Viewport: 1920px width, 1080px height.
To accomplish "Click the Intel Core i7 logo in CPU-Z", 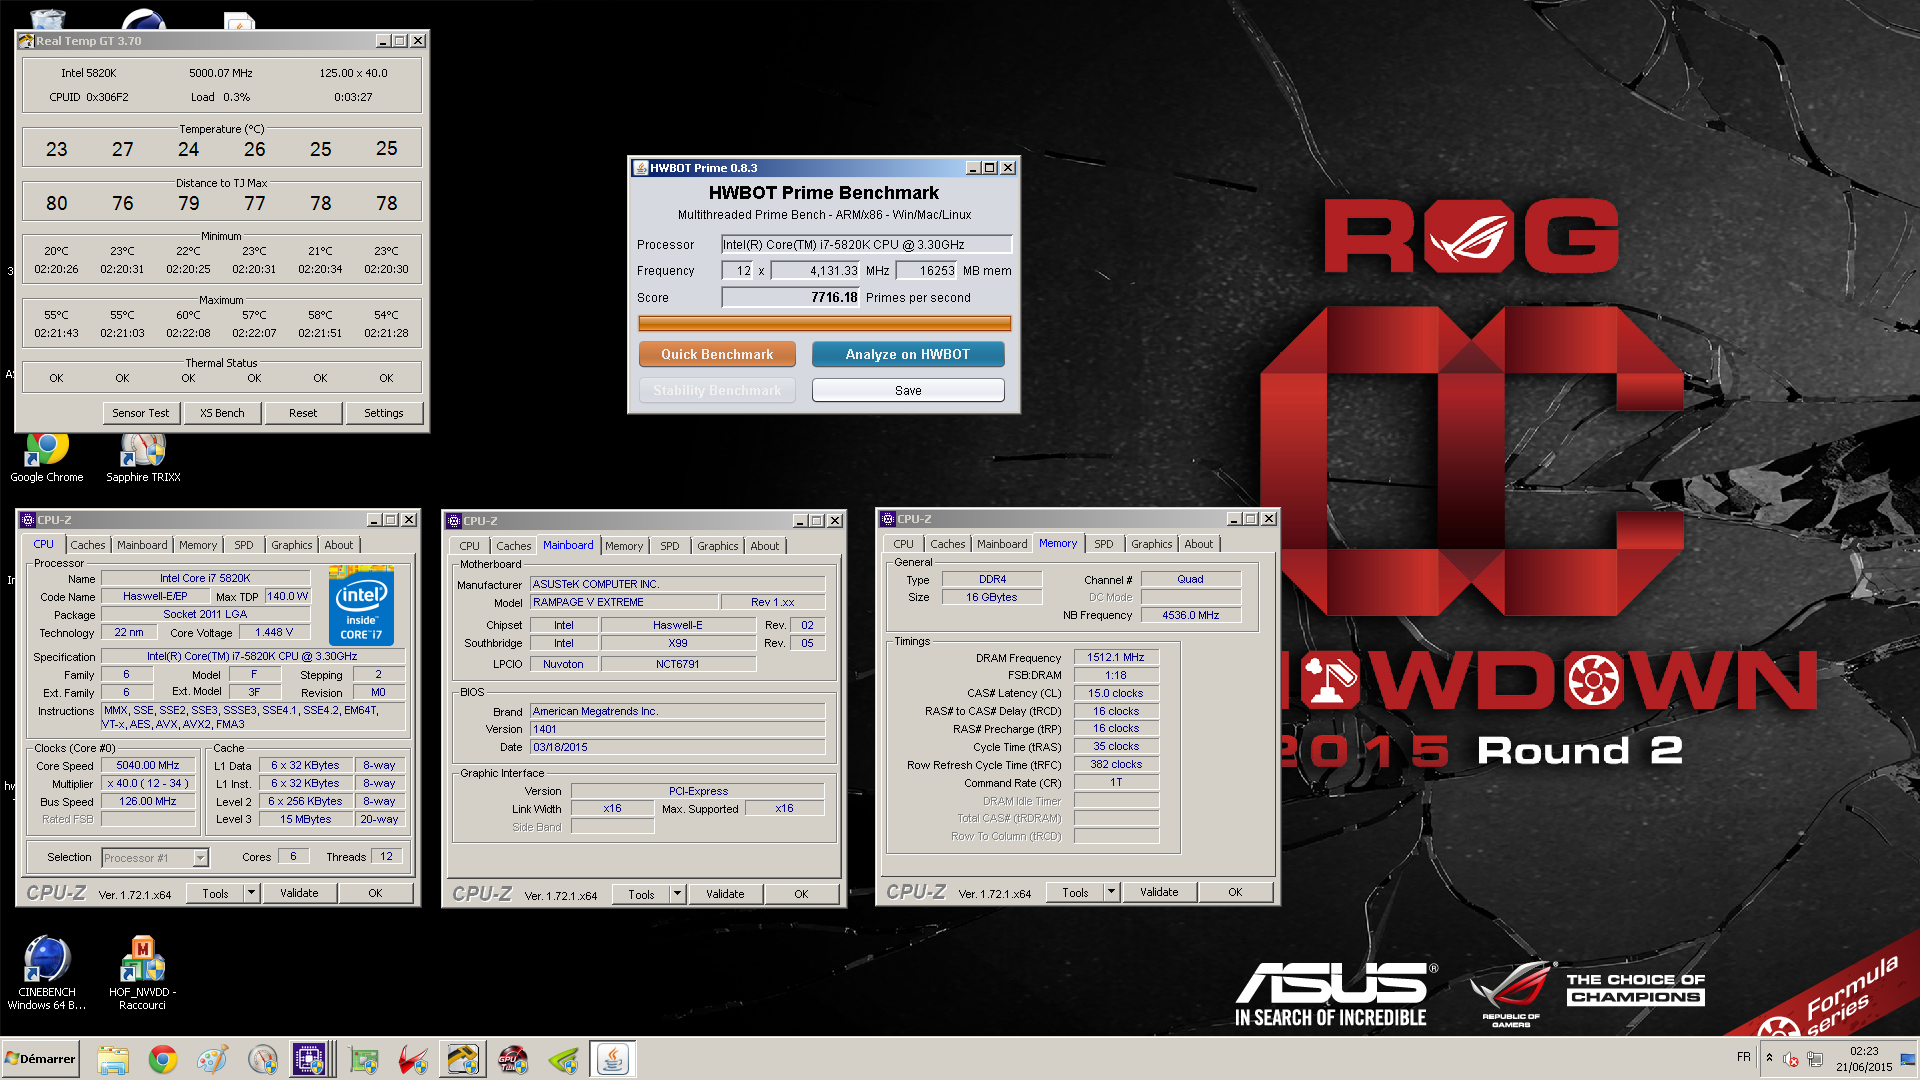I will [x=361, y=606].
